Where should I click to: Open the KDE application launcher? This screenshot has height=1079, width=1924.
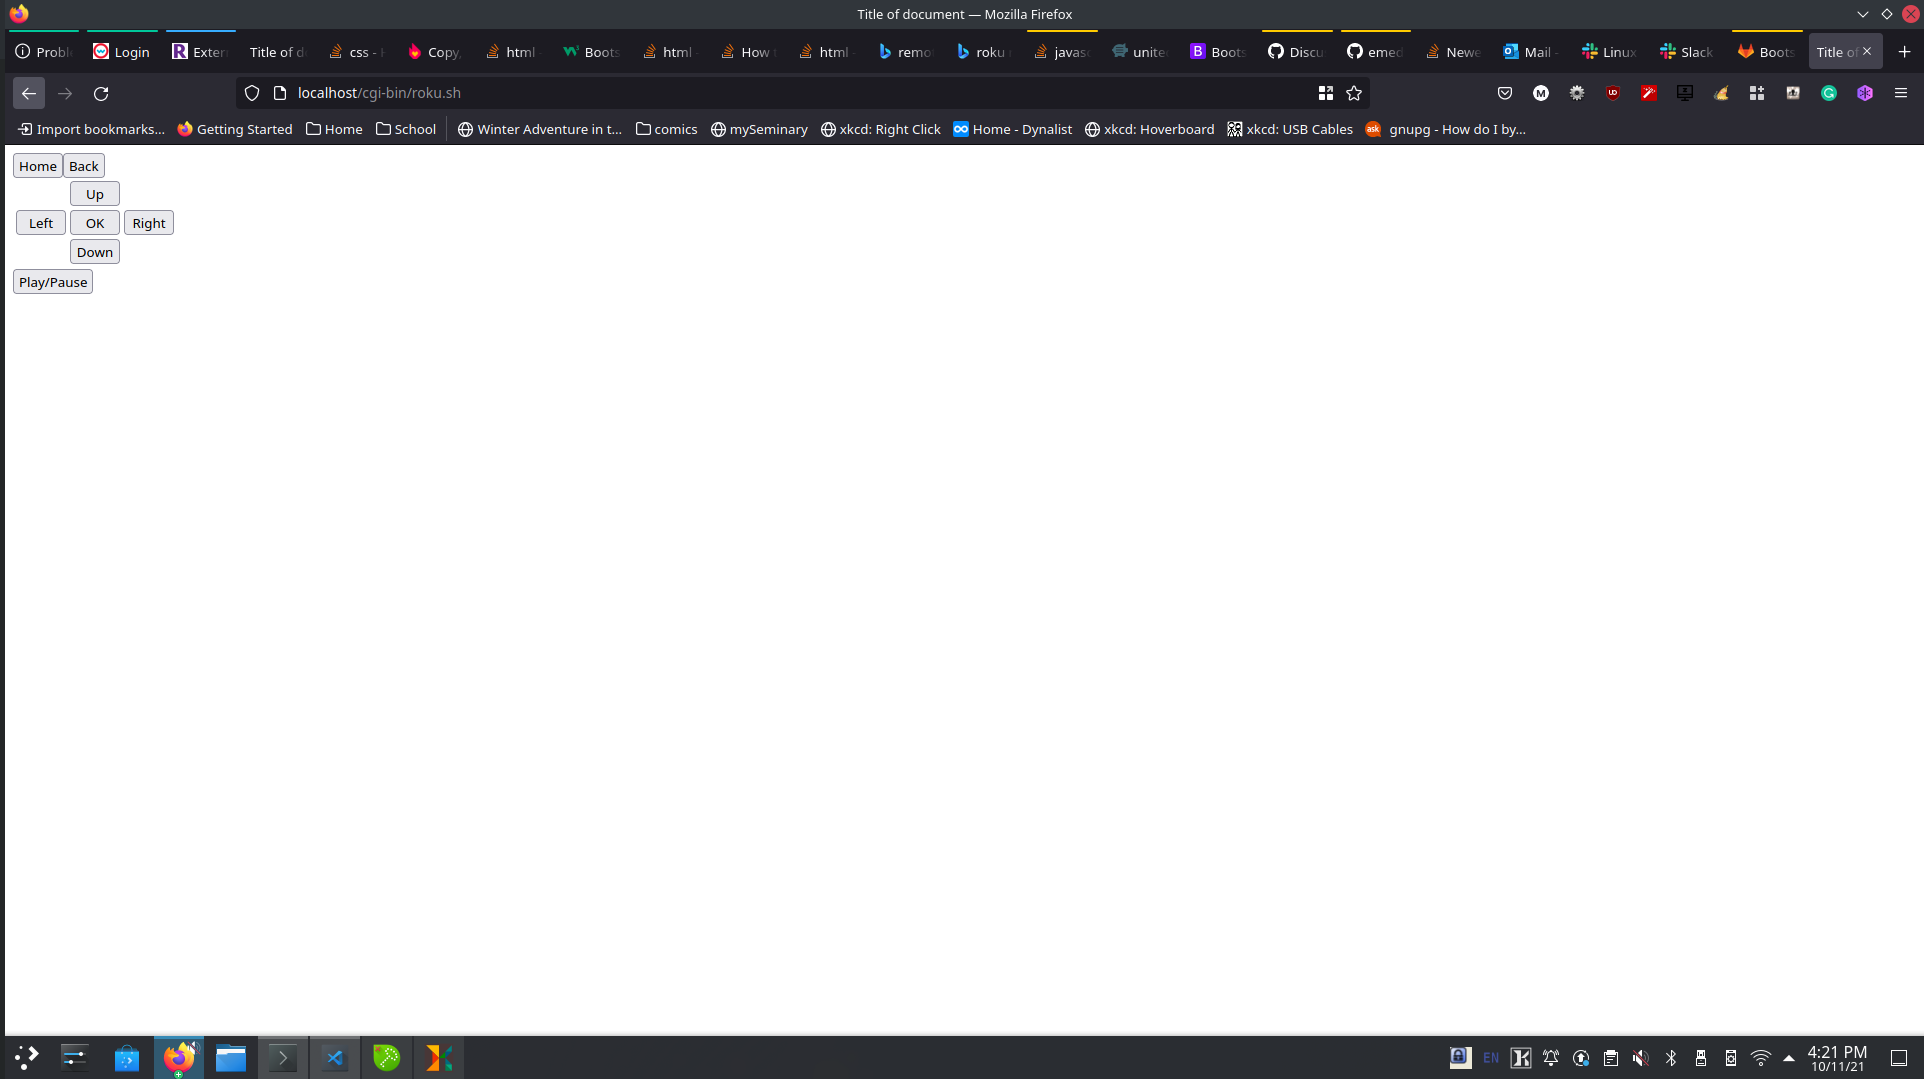(27, 1057)
